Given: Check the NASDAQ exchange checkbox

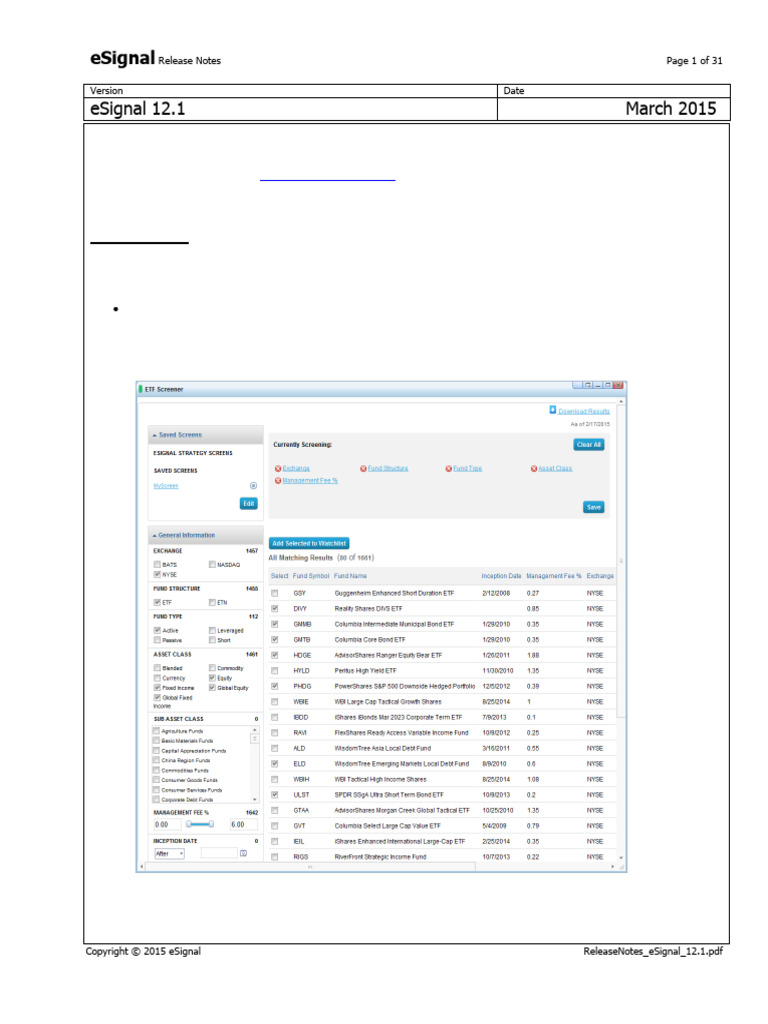Looking at the screenshot, I should point(212,564).
